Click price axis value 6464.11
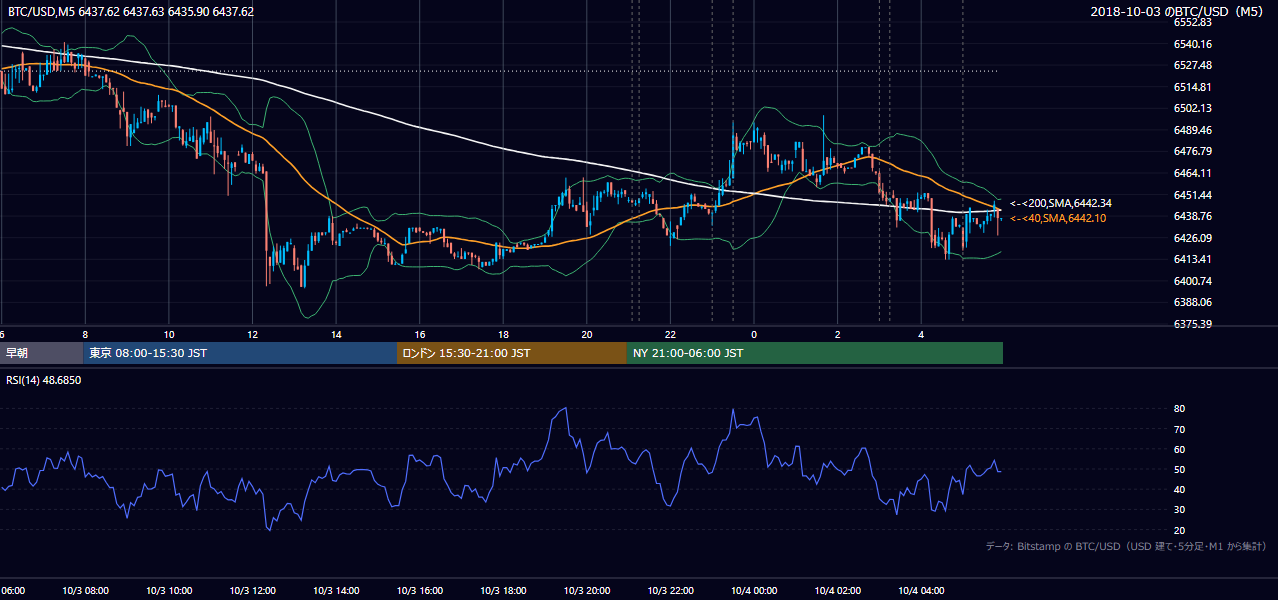 [1193, 173]
